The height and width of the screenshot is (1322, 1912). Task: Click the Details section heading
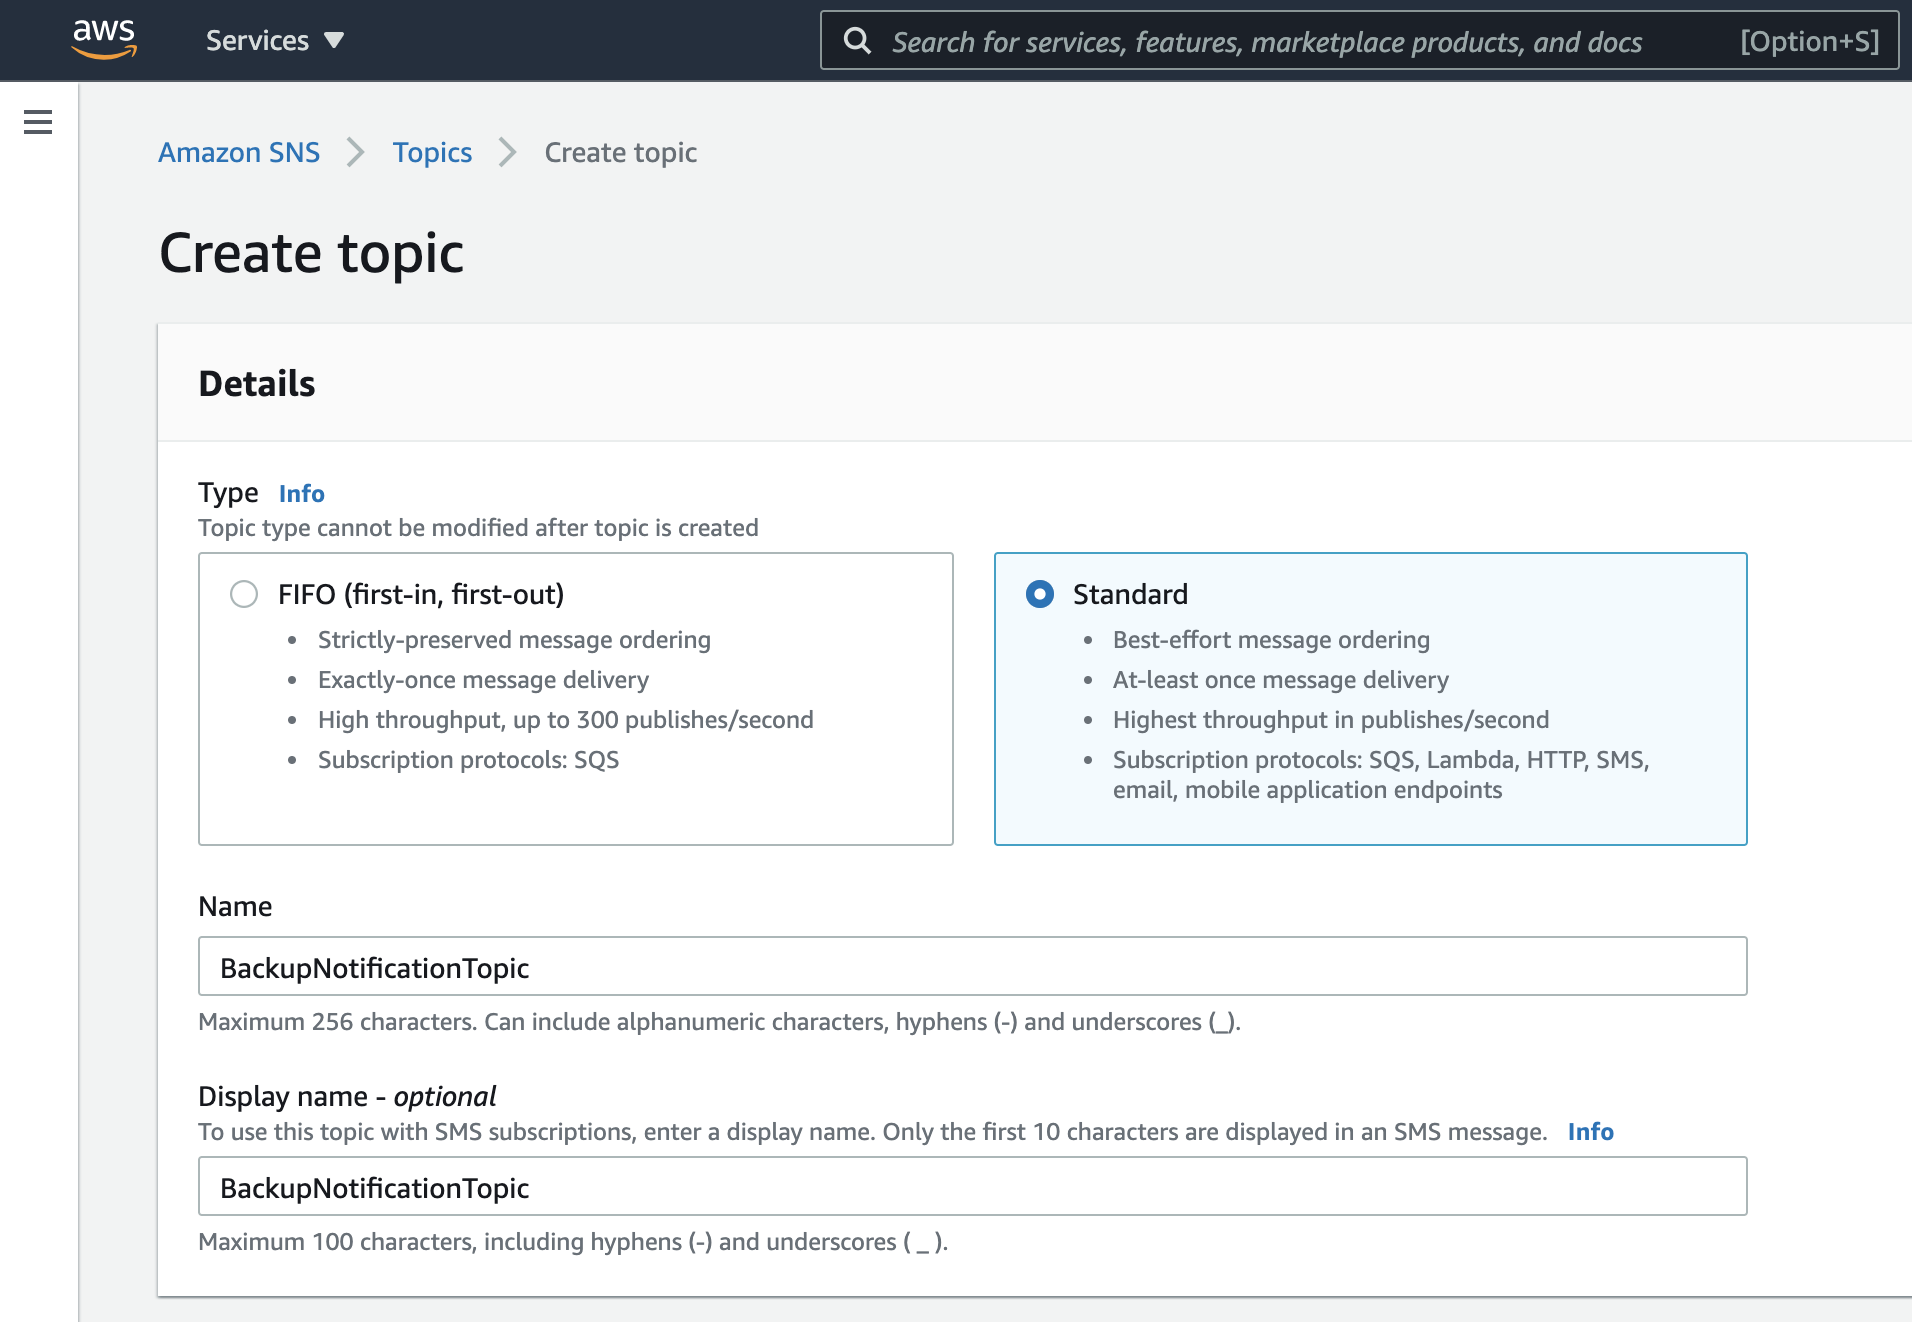pyautogui.click(x=257, y=384)
